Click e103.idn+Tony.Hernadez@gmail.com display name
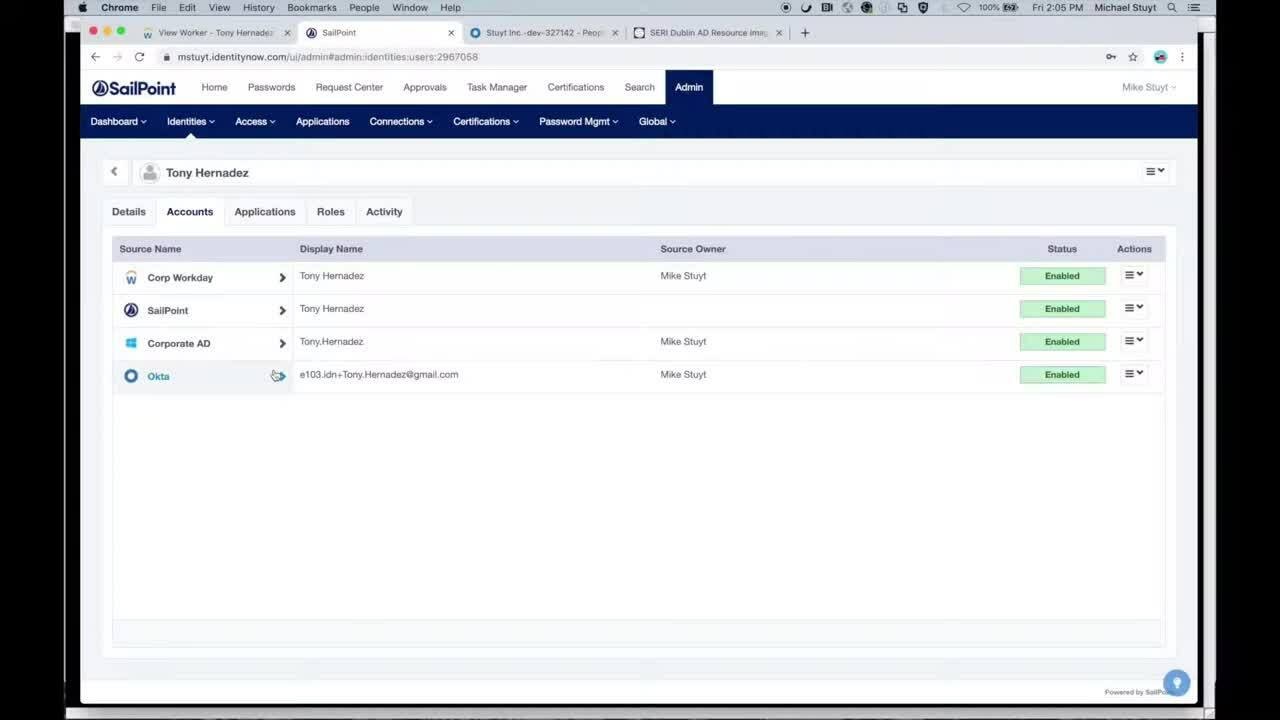The width and height of the screenshot is (1280, 720). [379, 375]
